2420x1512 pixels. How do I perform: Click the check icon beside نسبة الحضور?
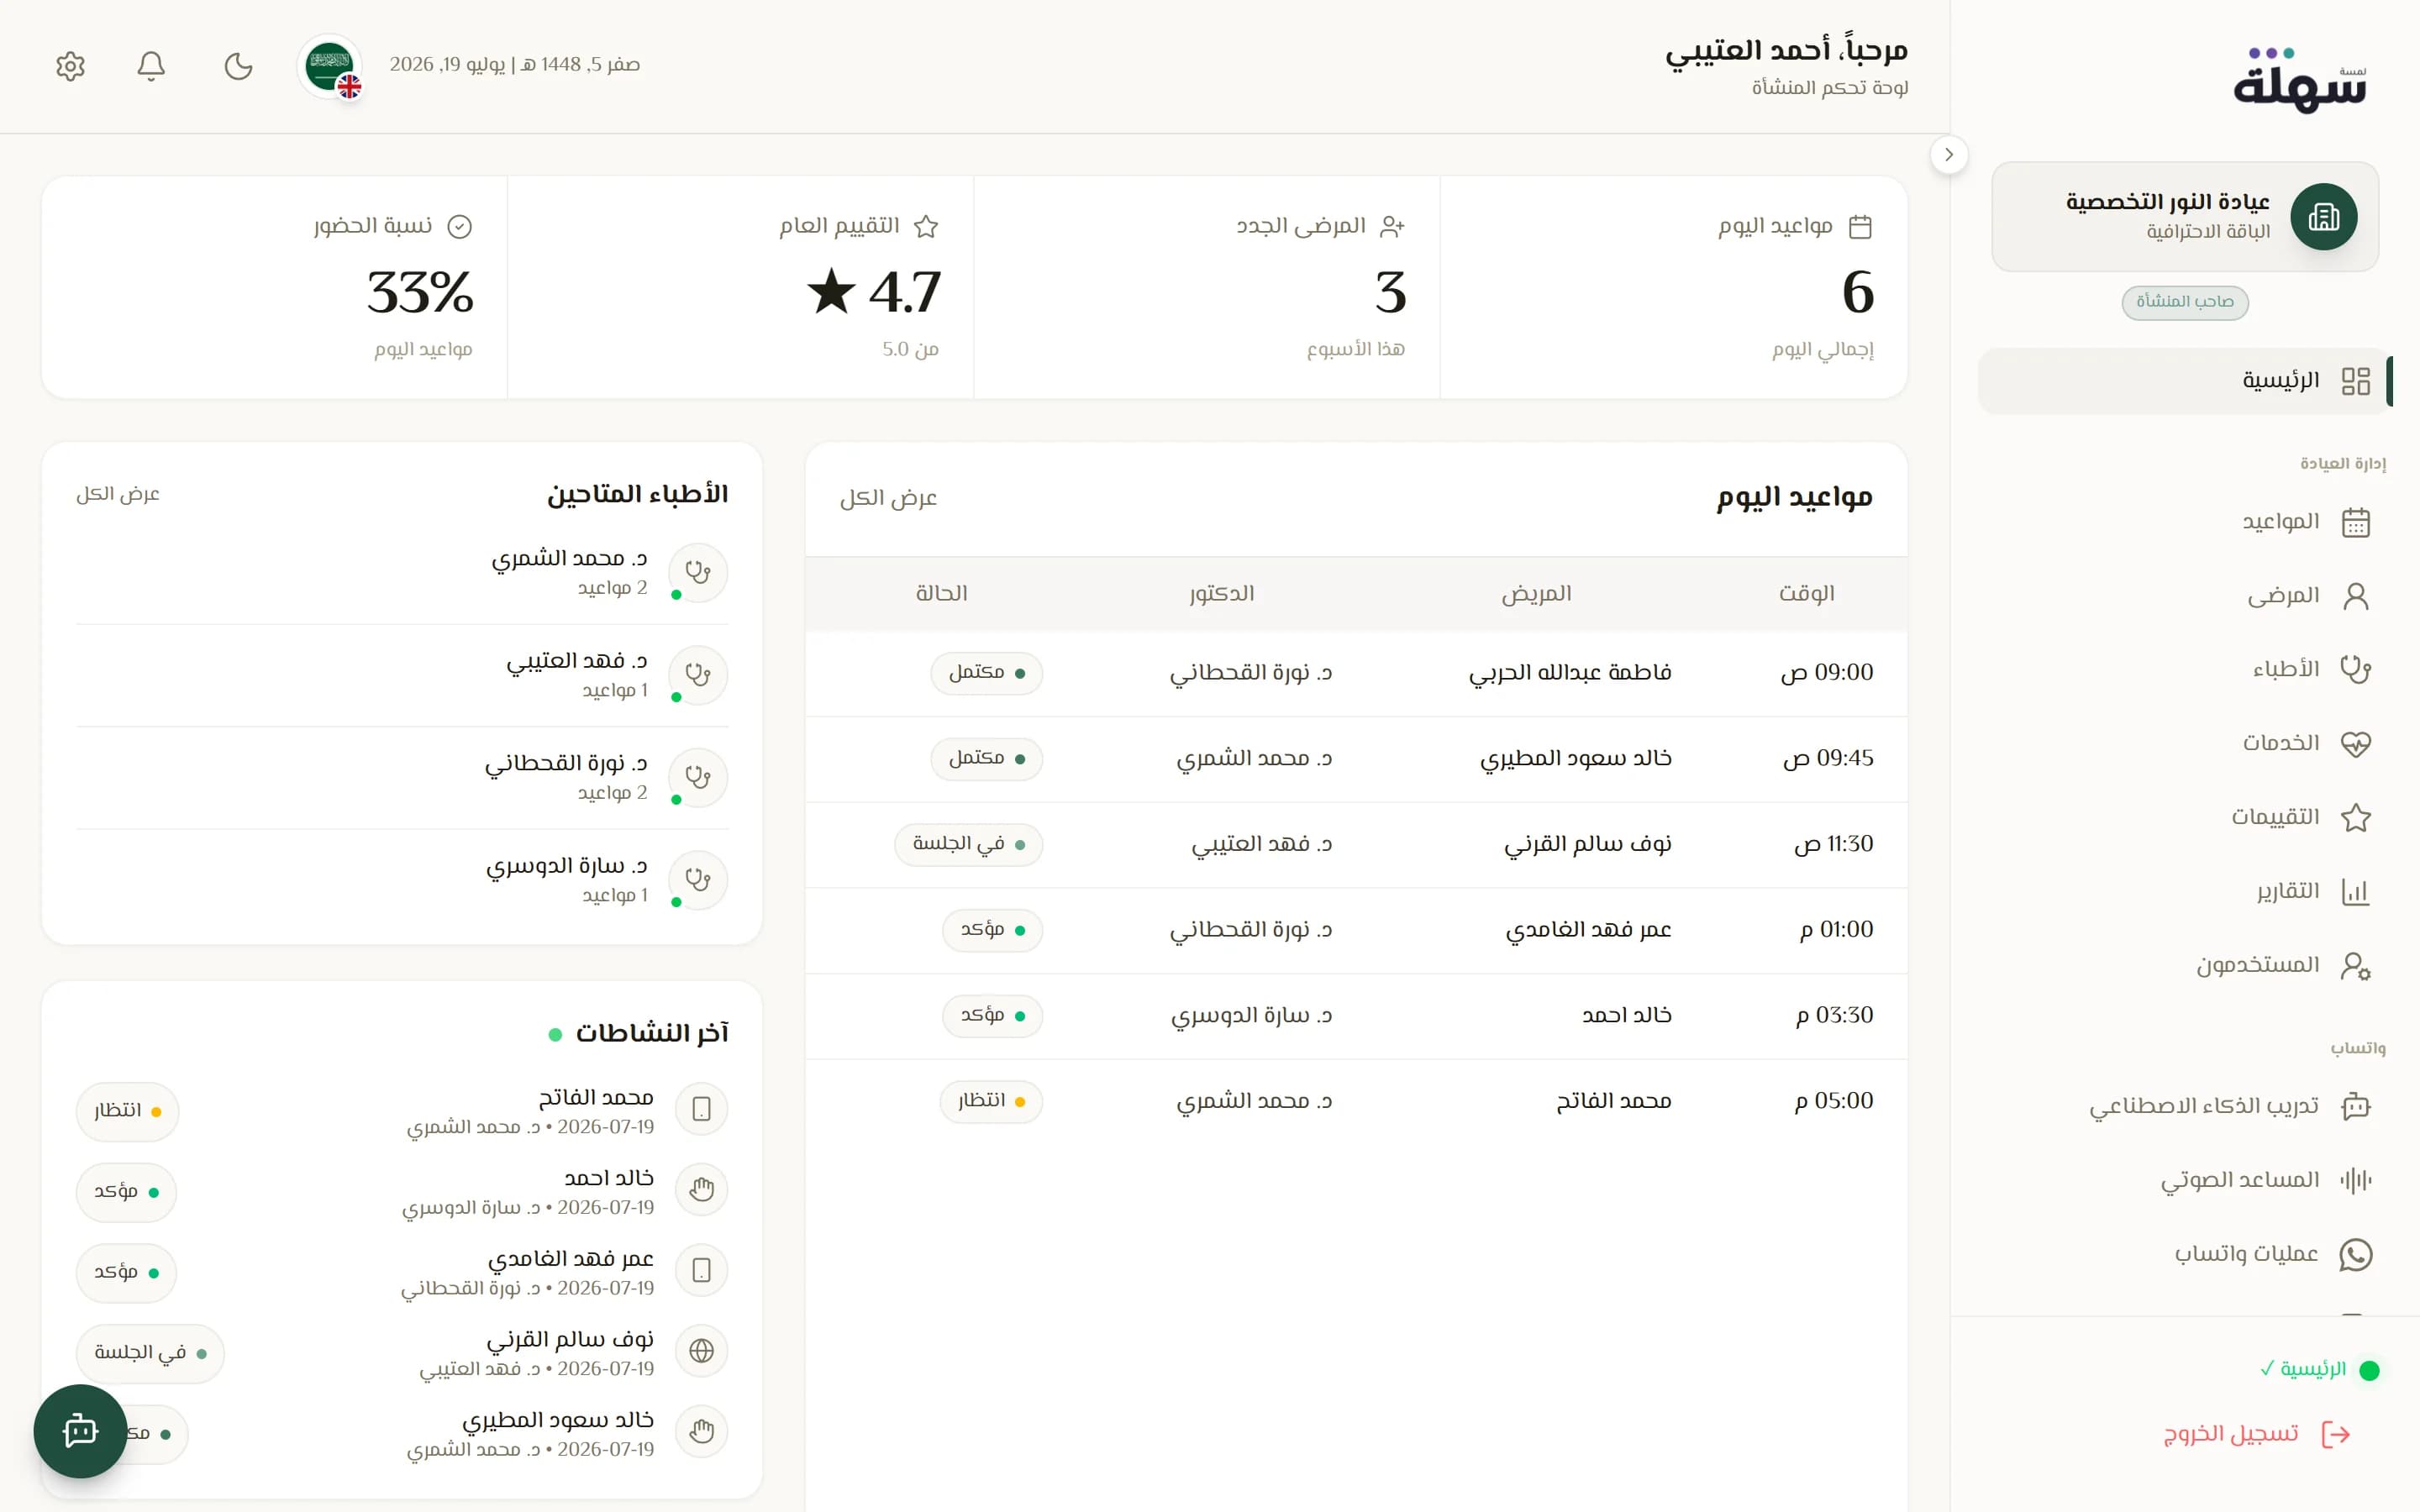tap(459, 227)
